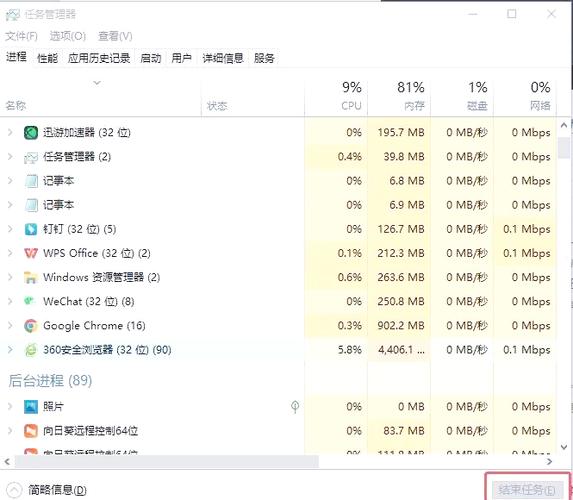Switch to the 性能 tab

[x=48, y=58]
